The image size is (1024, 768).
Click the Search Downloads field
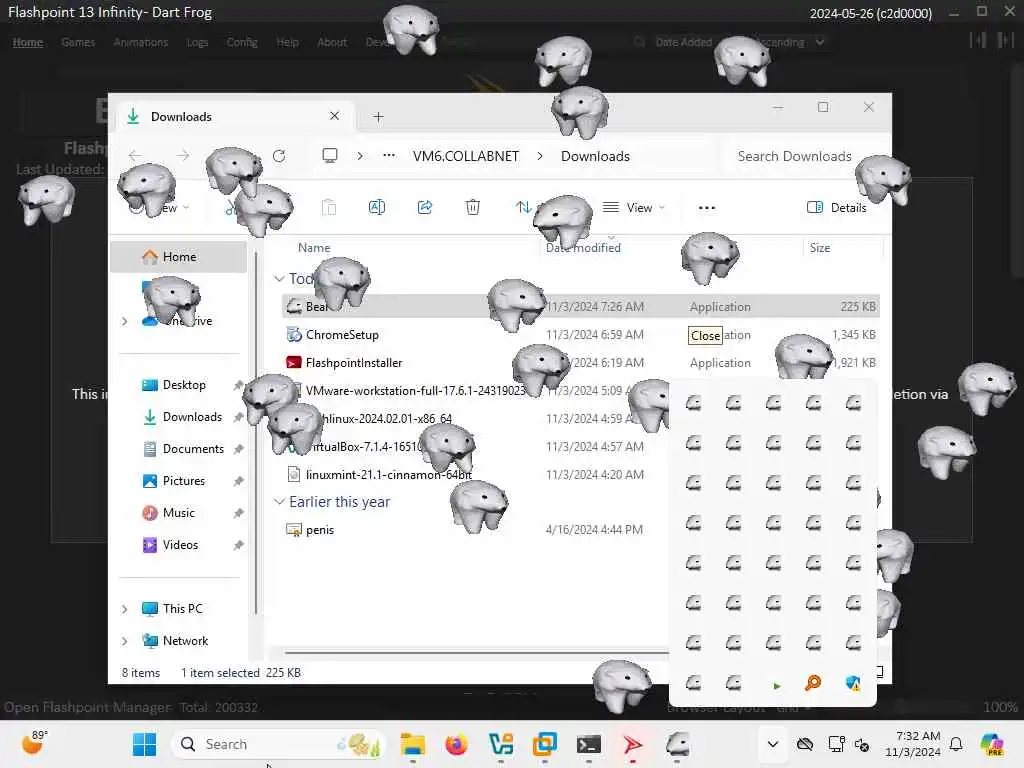click(794, 156)
